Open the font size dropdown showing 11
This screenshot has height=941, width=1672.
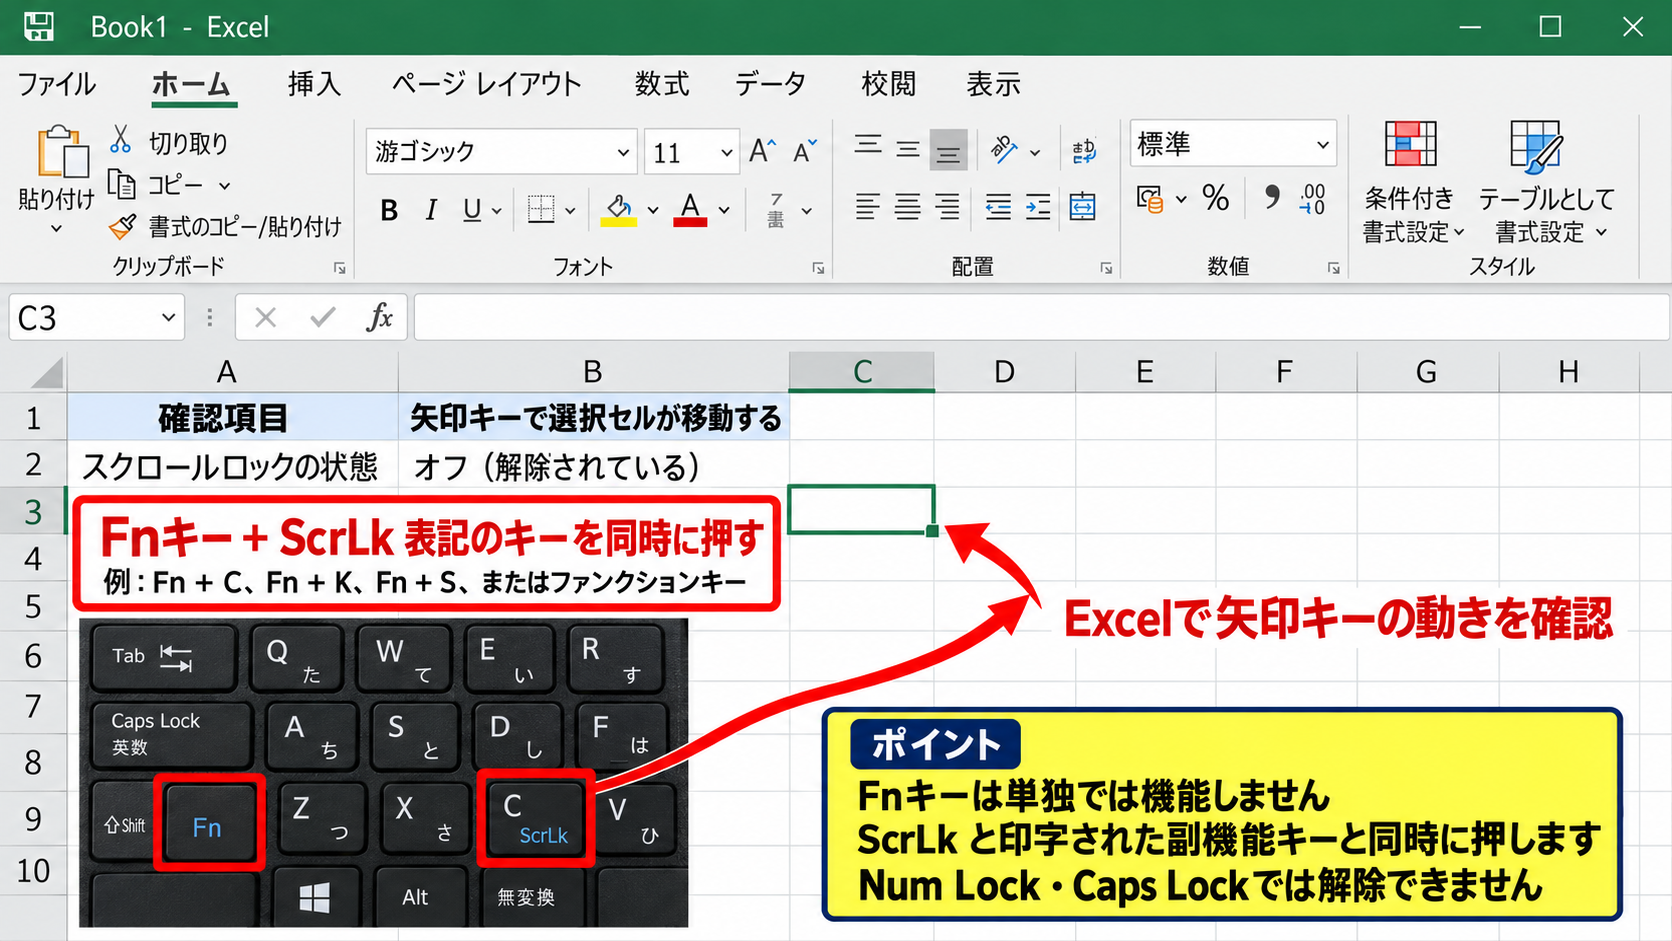pyautogui.click(x=727, y=153)
